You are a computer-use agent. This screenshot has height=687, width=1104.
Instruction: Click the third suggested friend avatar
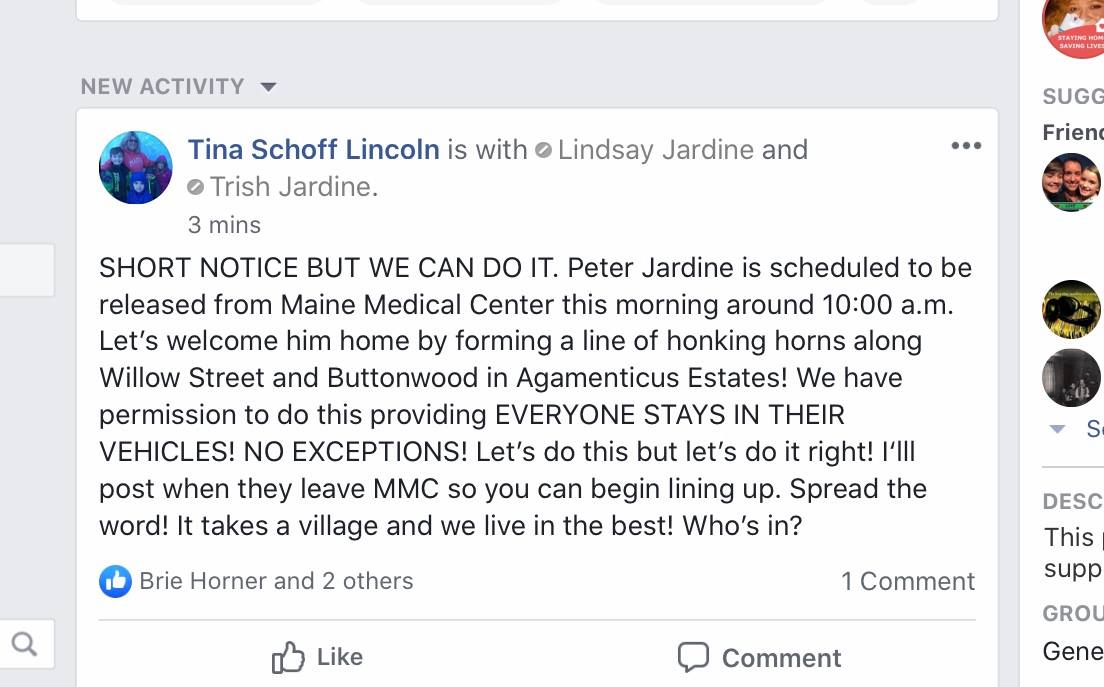pyautogui.click(x=1072, y=377)
